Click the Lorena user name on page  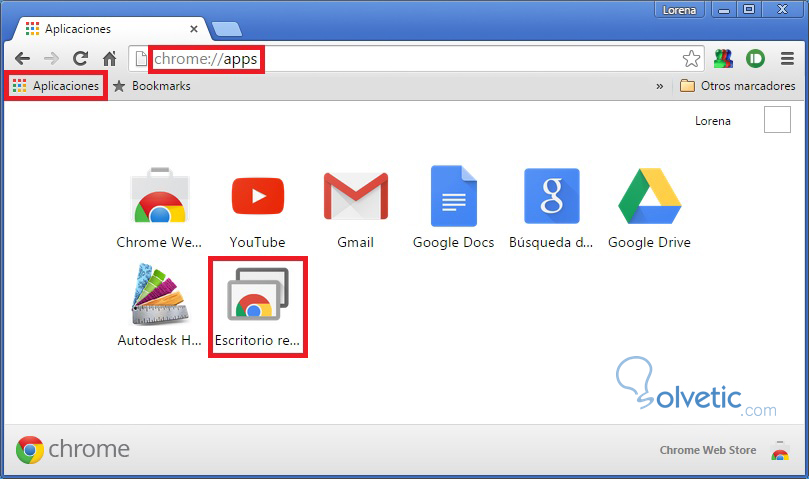coord(713,121)
